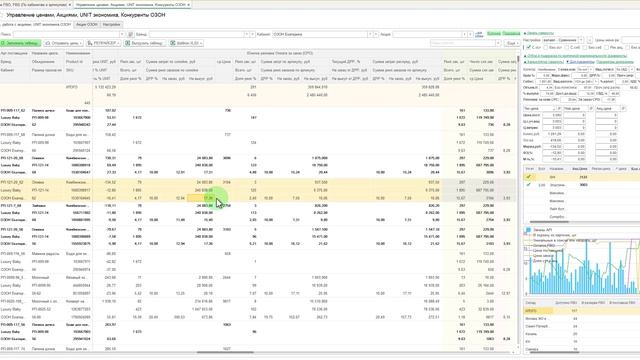Open the Акции ОЗОН subtab

point(87,24)
